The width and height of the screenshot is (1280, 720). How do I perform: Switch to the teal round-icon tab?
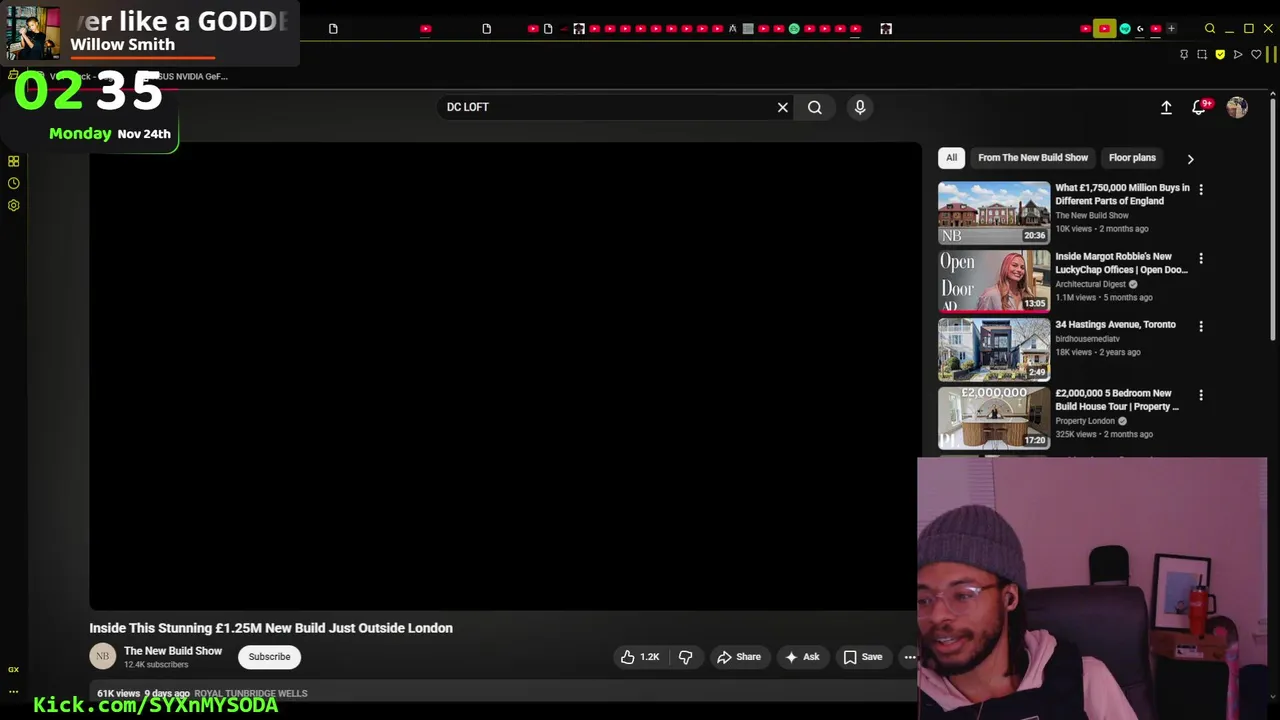[1125, 28]
